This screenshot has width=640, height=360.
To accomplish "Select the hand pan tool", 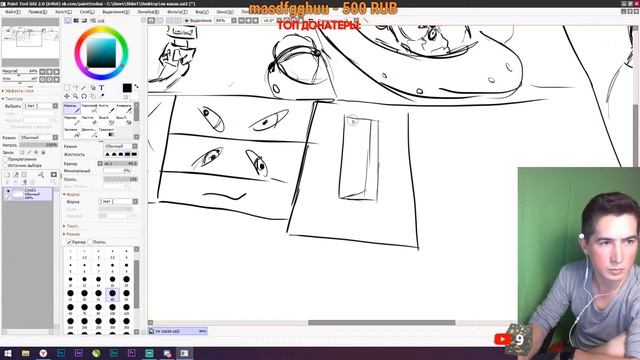I will tap(93, 96).
